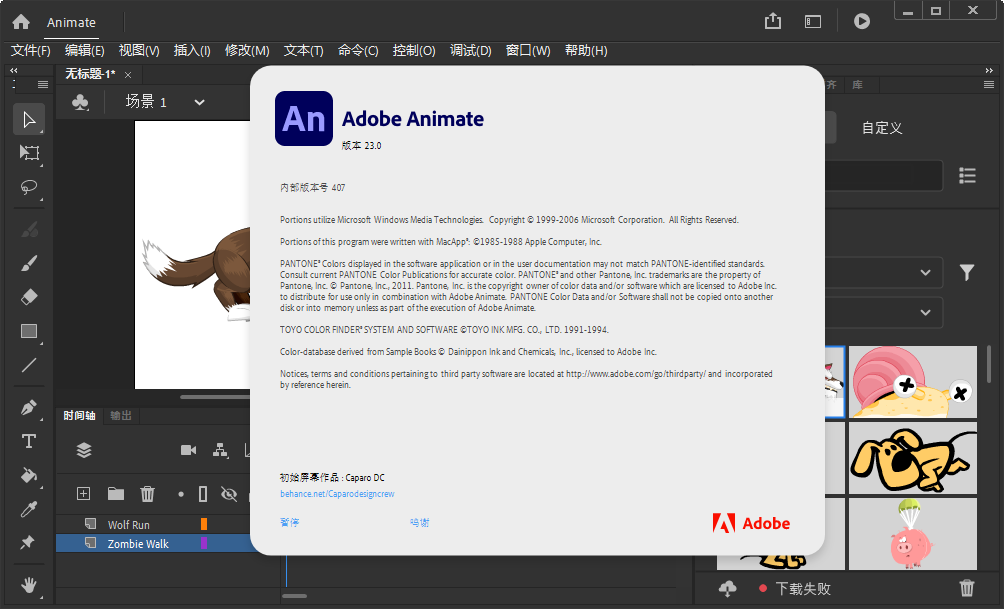This screenshot has width=1004, height=609.
Task: Switch to the 输出 tab
Action: pos(120,416)
